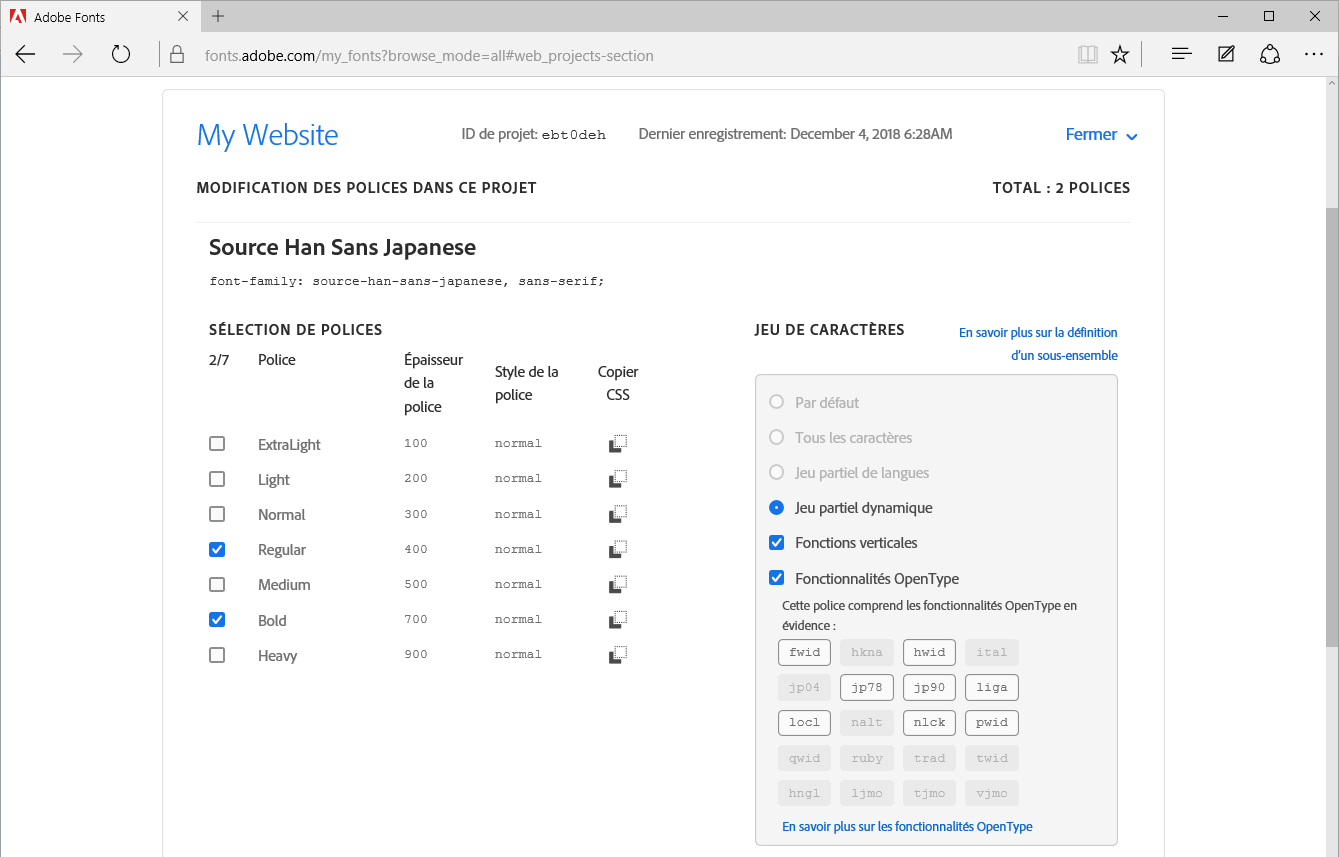
Task: Enable the ExtraLight font checkbox
Action: tap(217, 444)
